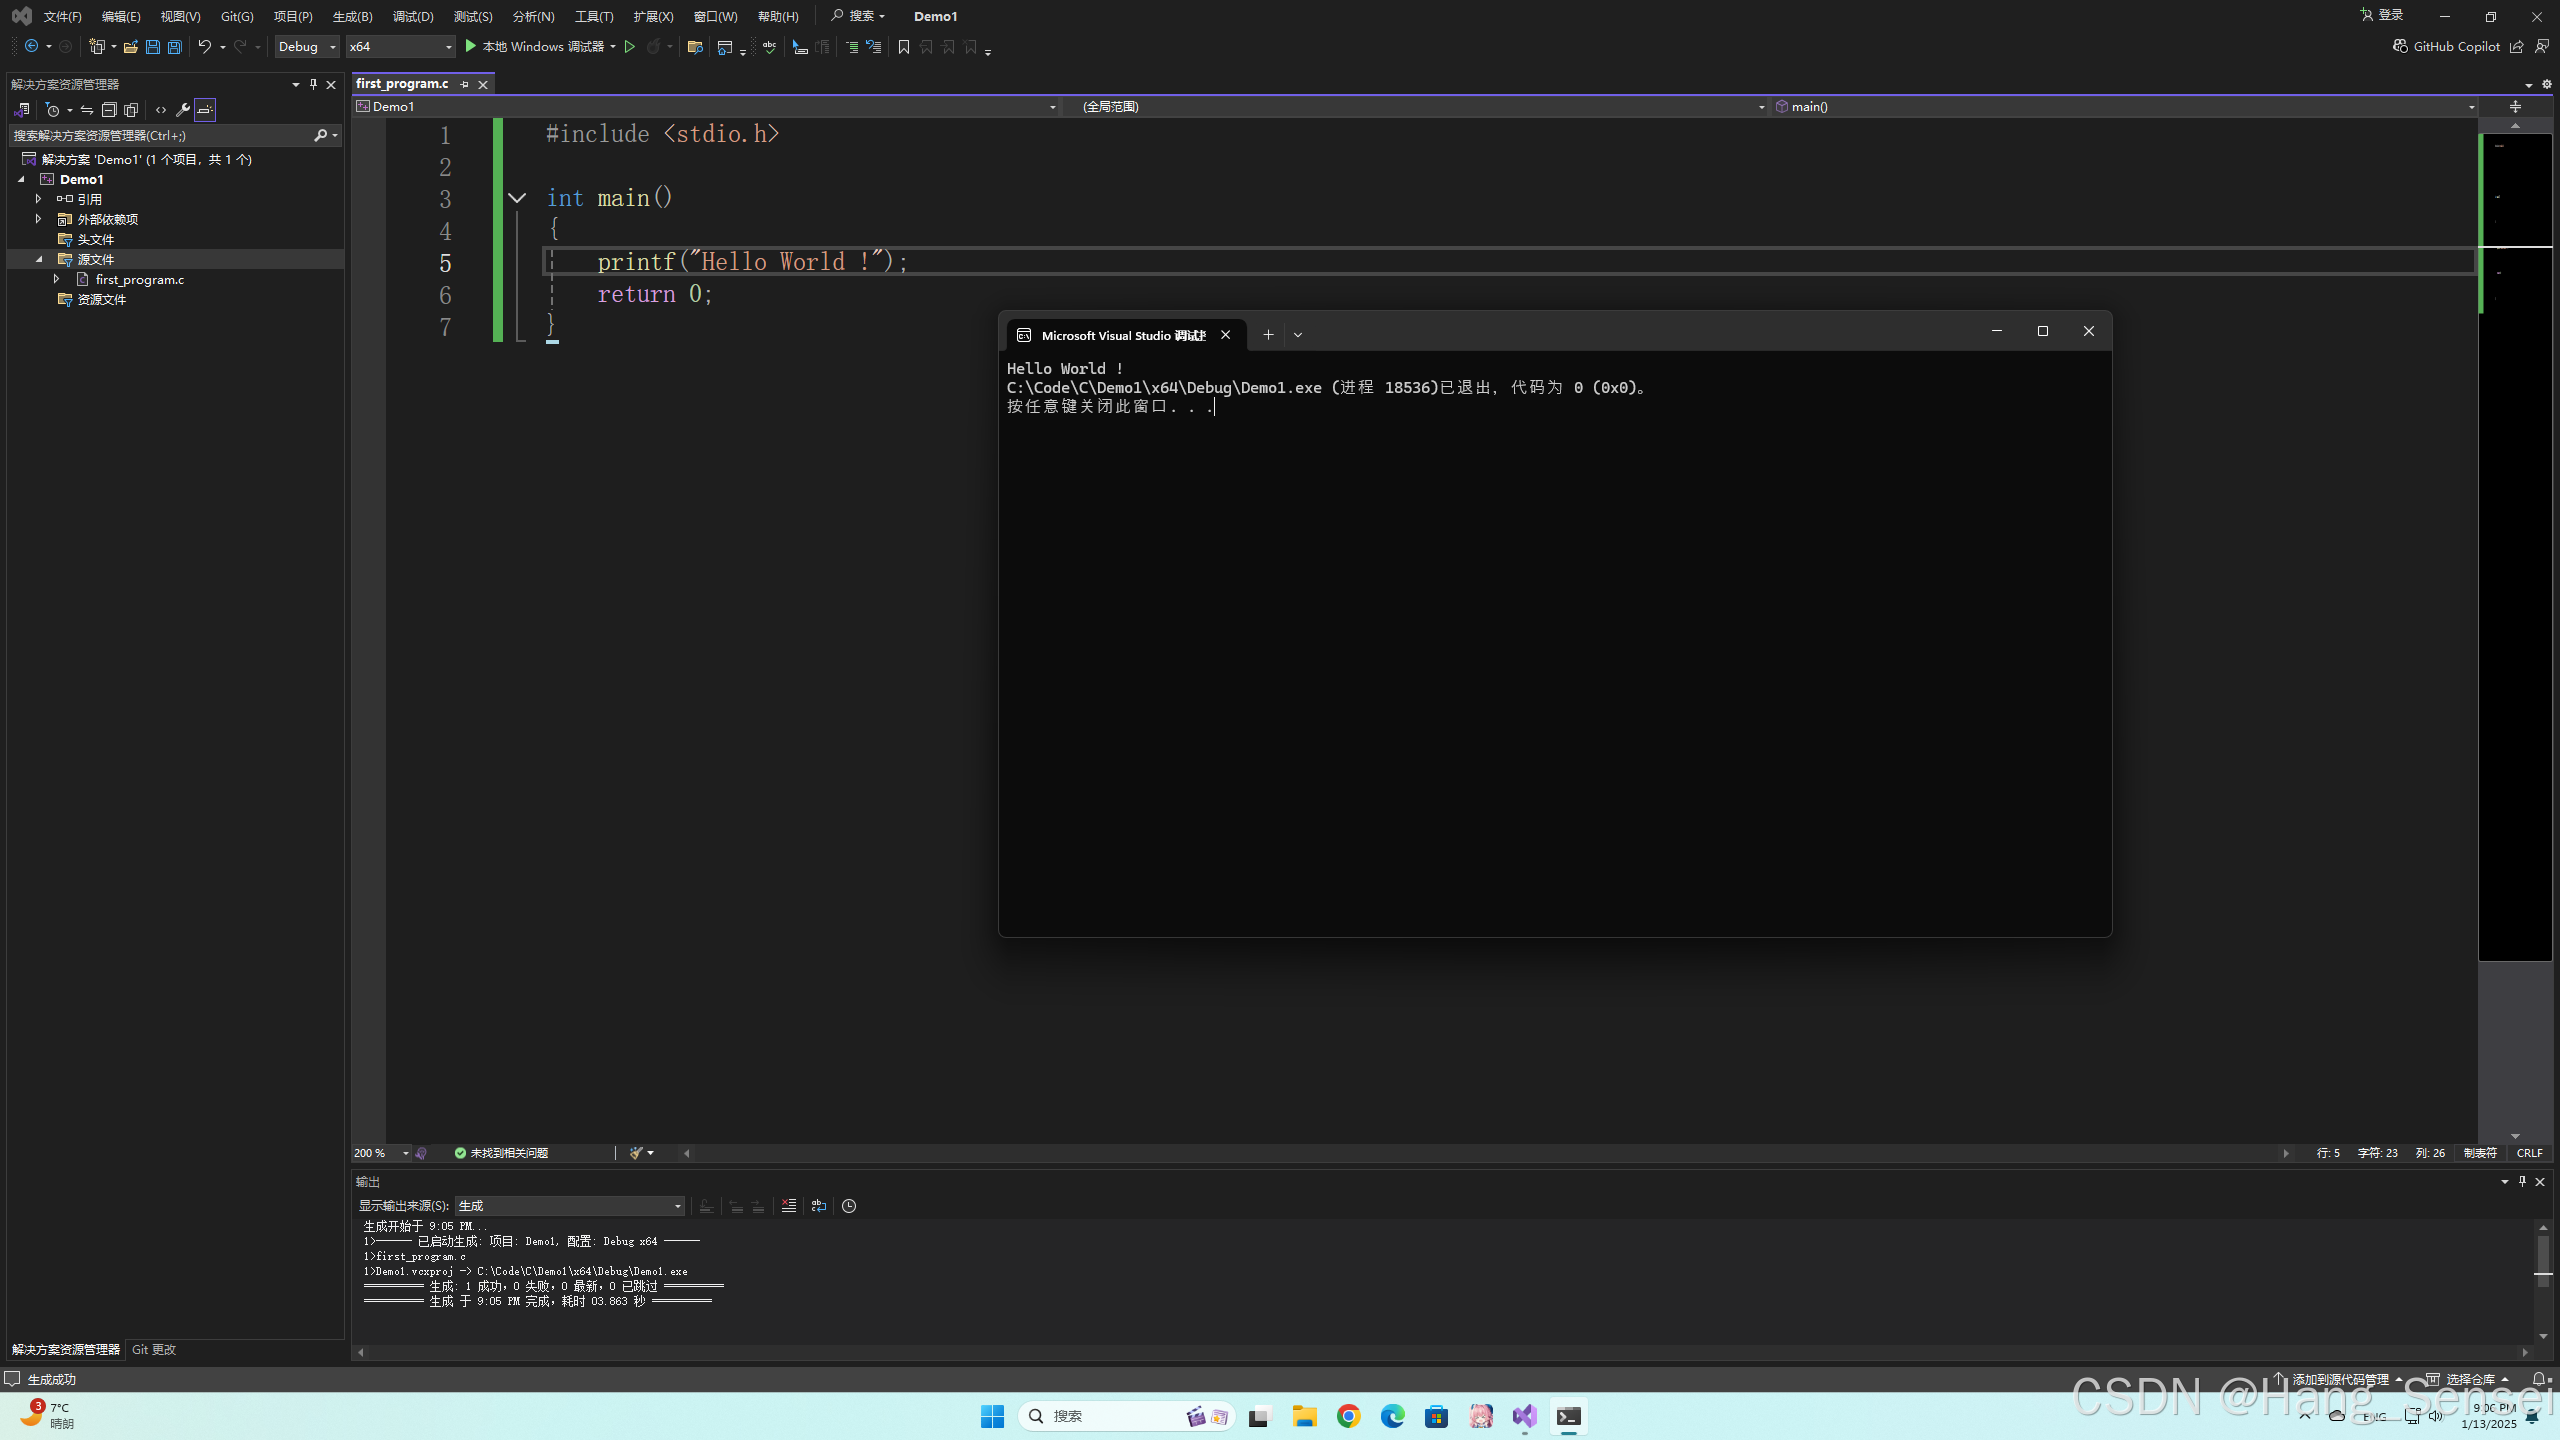Screen dimensions: 2560x1440
Task: Expand the 外部依赖项 tree node
Action: pyautogui.click(x=39, y=219)
